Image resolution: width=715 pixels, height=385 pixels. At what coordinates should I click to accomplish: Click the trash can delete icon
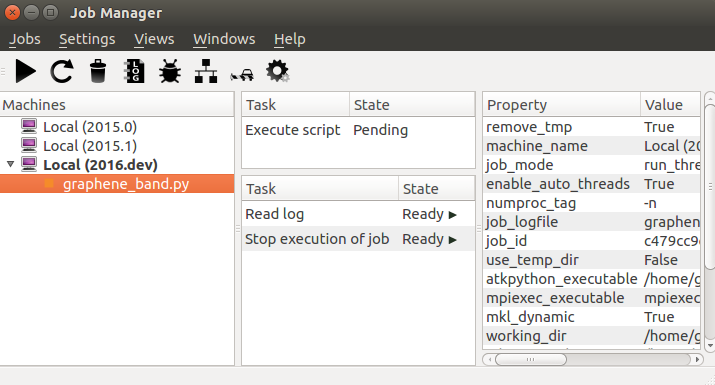(98, 72)
